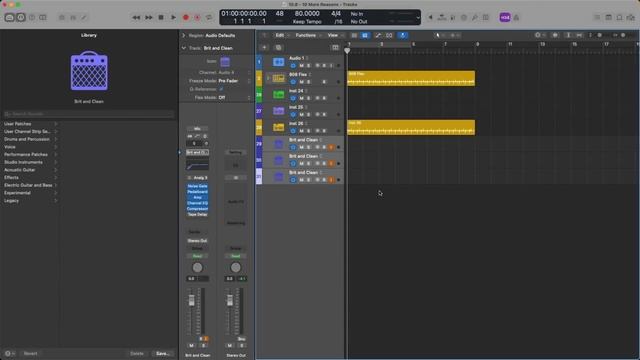Click the Stereo Out volume fader
640x360 pixels.
[230, 301]
